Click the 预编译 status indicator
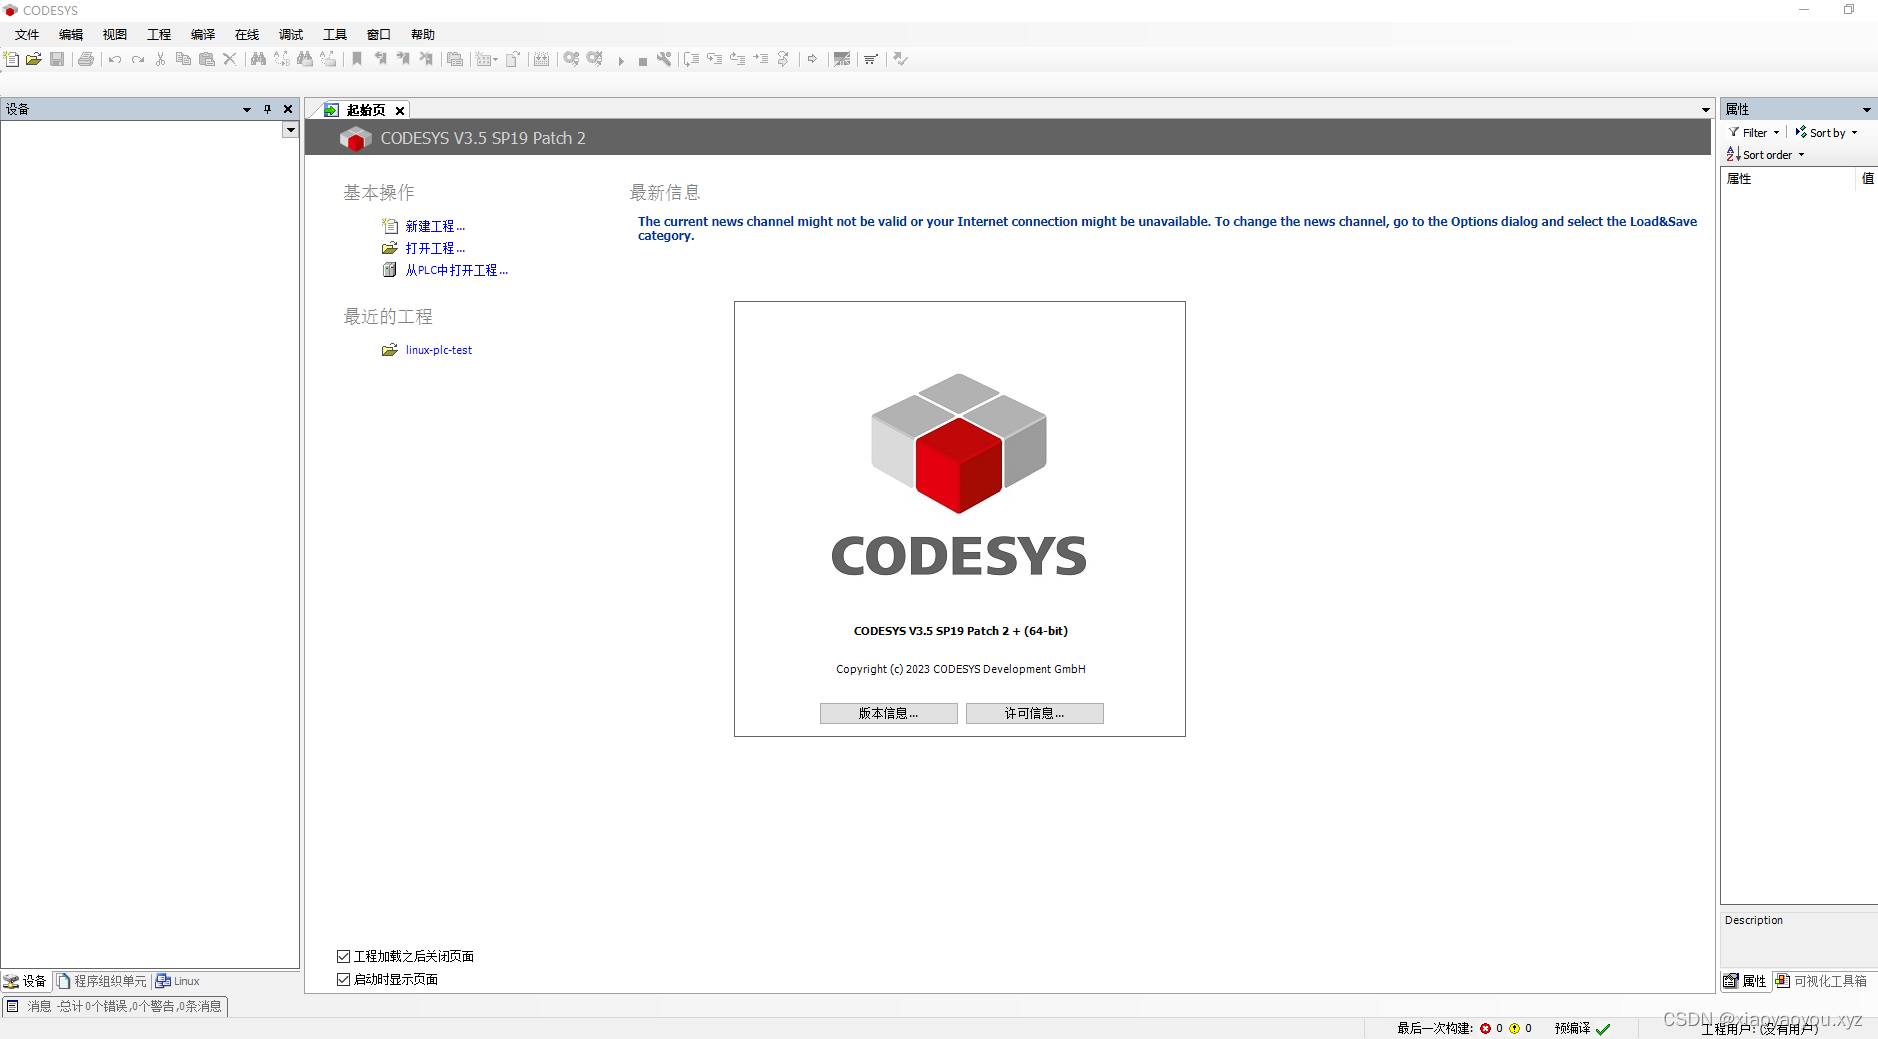The height and width of the screenshot is (1039, 1878). tap(1583, 1029)
